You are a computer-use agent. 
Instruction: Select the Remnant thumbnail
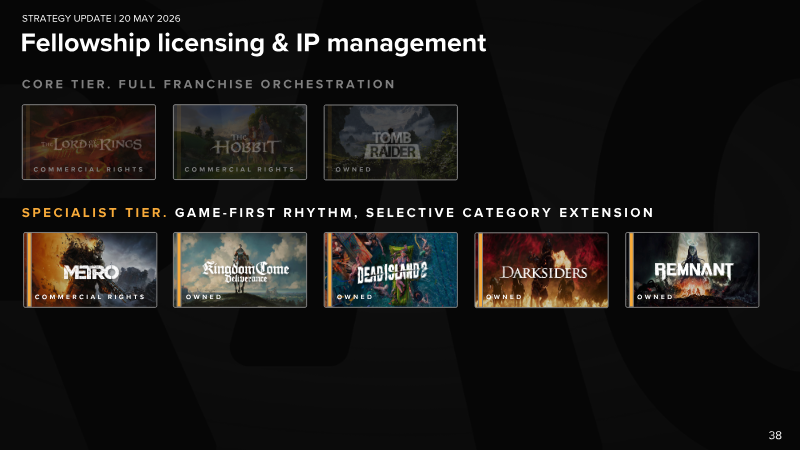pyautogui.click(x=692, y=270)
